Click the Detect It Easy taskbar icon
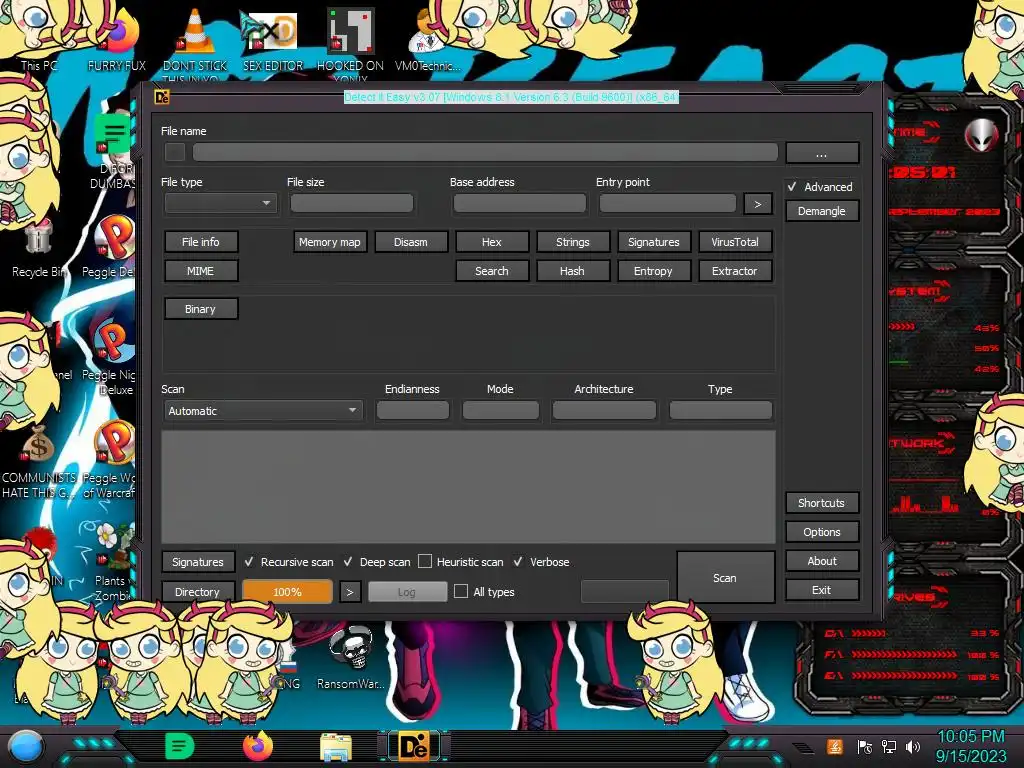 pyautogui.click(x=414, y=746)
